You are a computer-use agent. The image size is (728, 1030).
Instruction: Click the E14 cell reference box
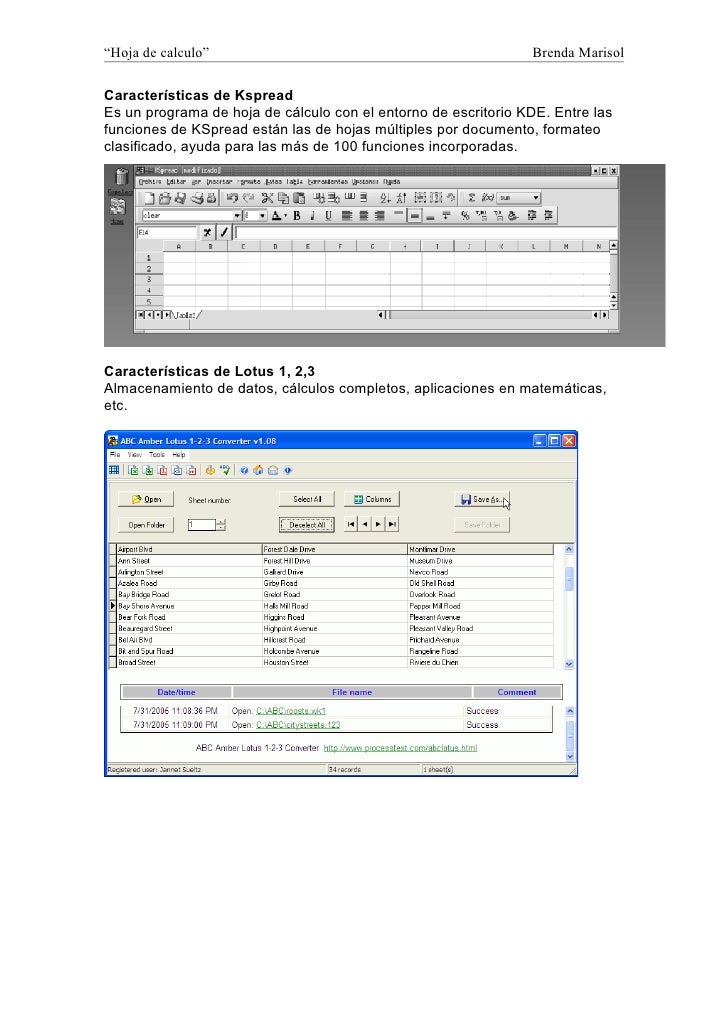[166, 233]
